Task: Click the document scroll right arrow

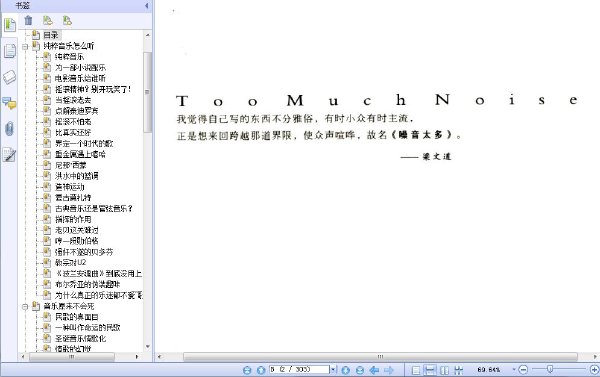Action: point(595,356)
